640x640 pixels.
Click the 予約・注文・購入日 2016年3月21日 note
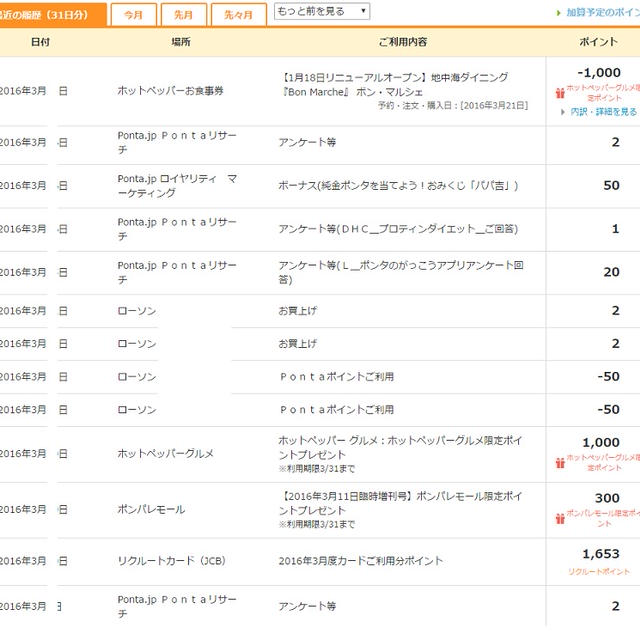pyautogui.click(x=453, y=106)
